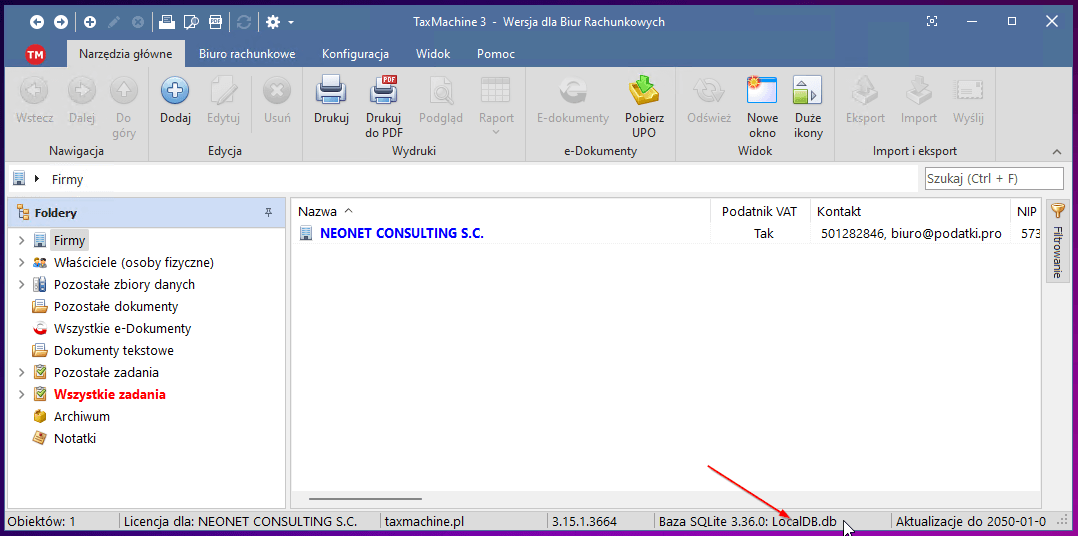Open the Filtrowanie side panel
Screen dimensions: 1078x536
coord(1057,240)
